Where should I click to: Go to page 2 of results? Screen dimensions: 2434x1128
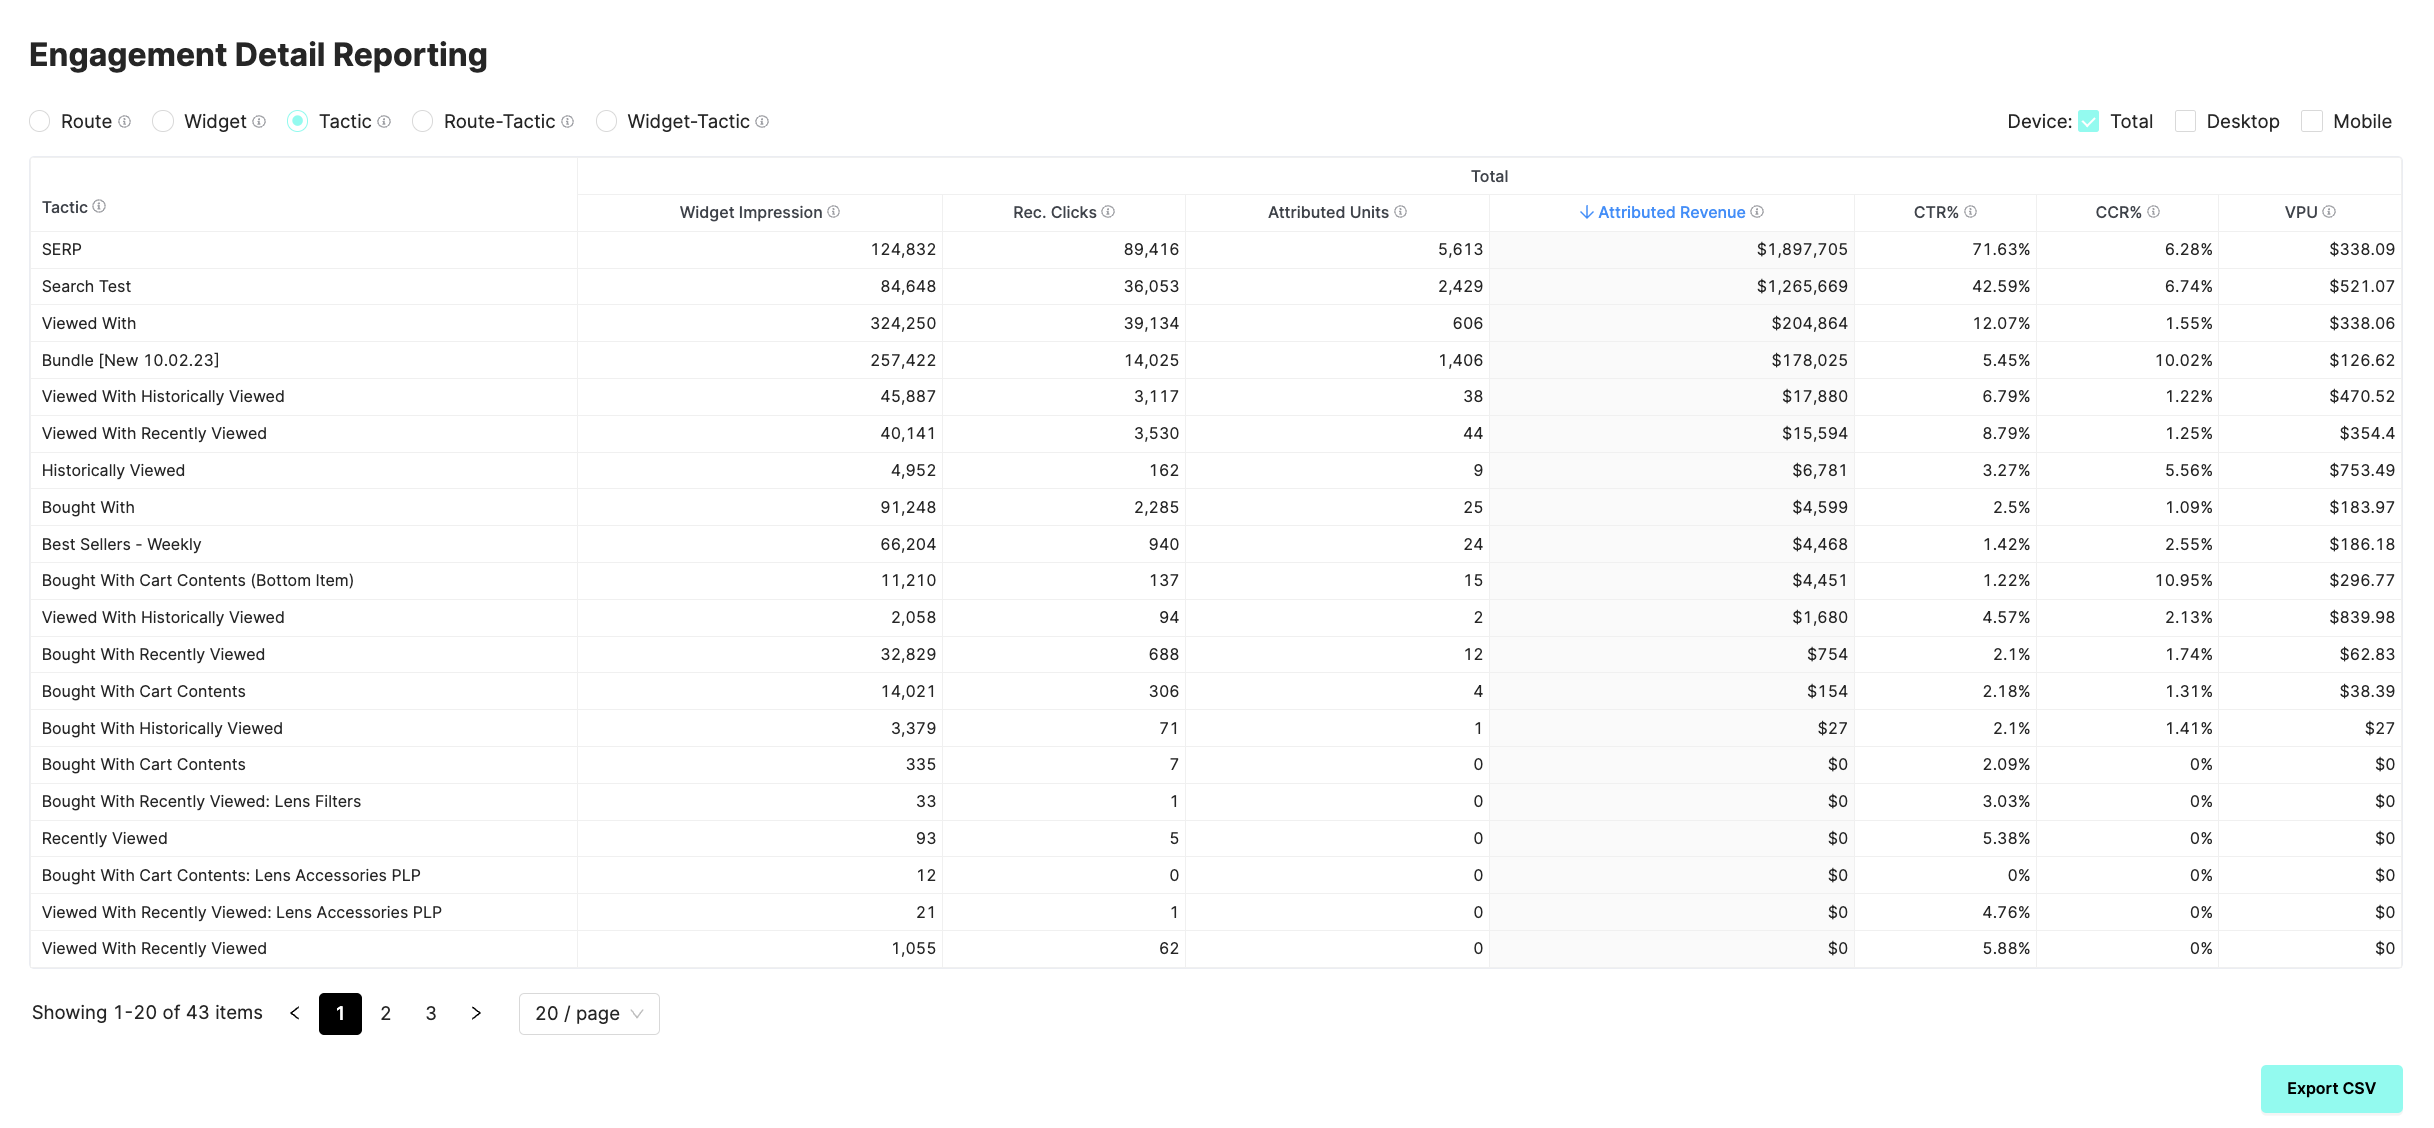[385, 1014]
